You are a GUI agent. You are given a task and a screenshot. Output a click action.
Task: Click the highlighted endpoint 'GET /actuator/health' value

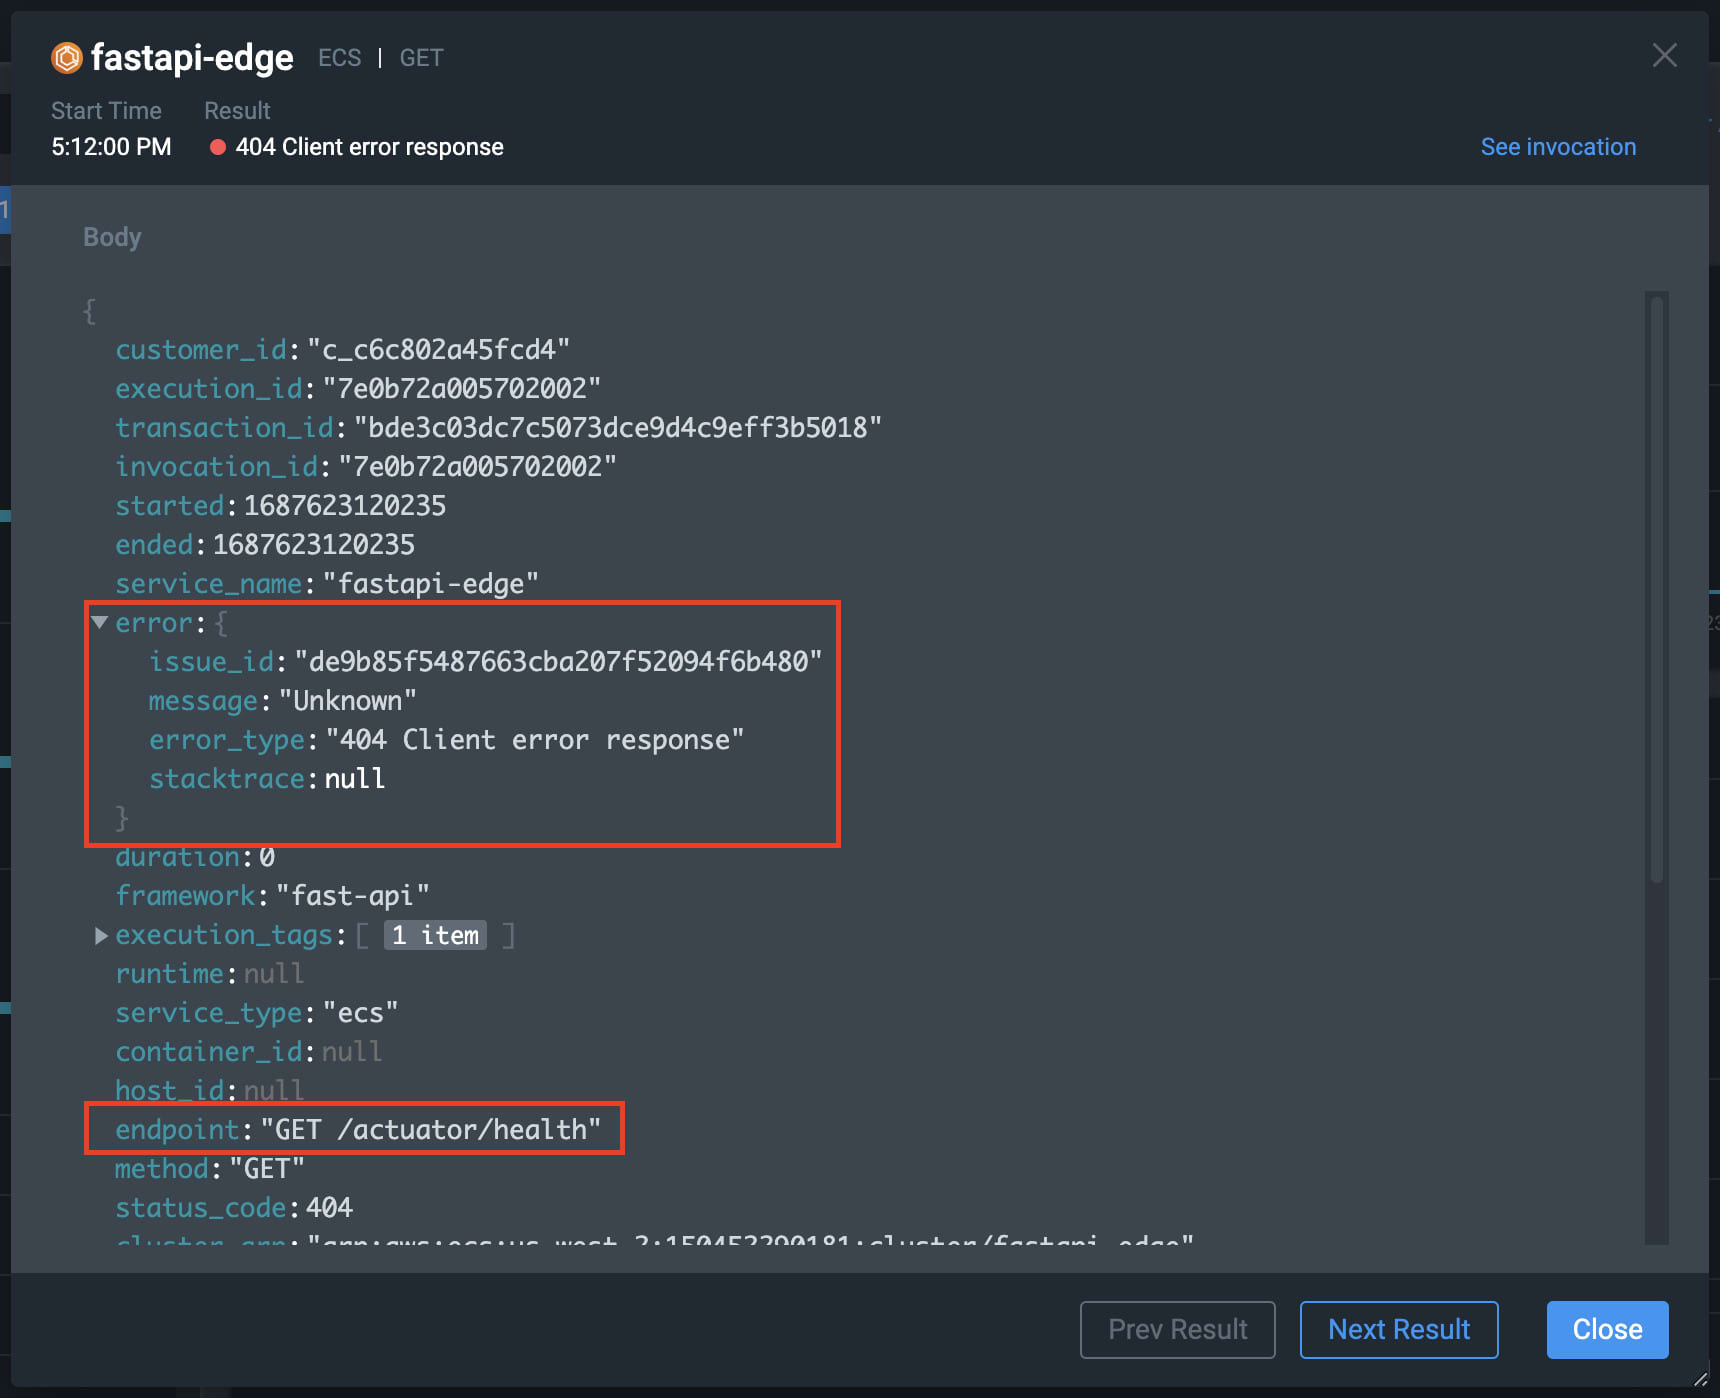(430, 1129)
